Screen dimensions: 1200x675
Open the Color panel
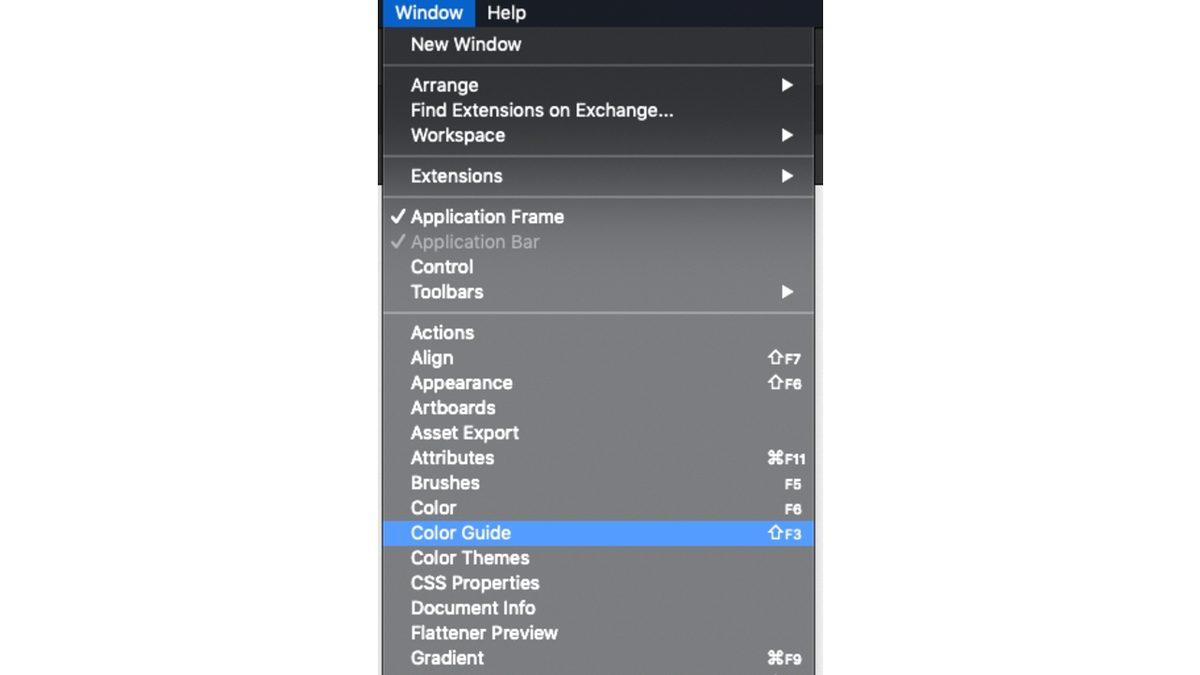(x=433, y=508)
